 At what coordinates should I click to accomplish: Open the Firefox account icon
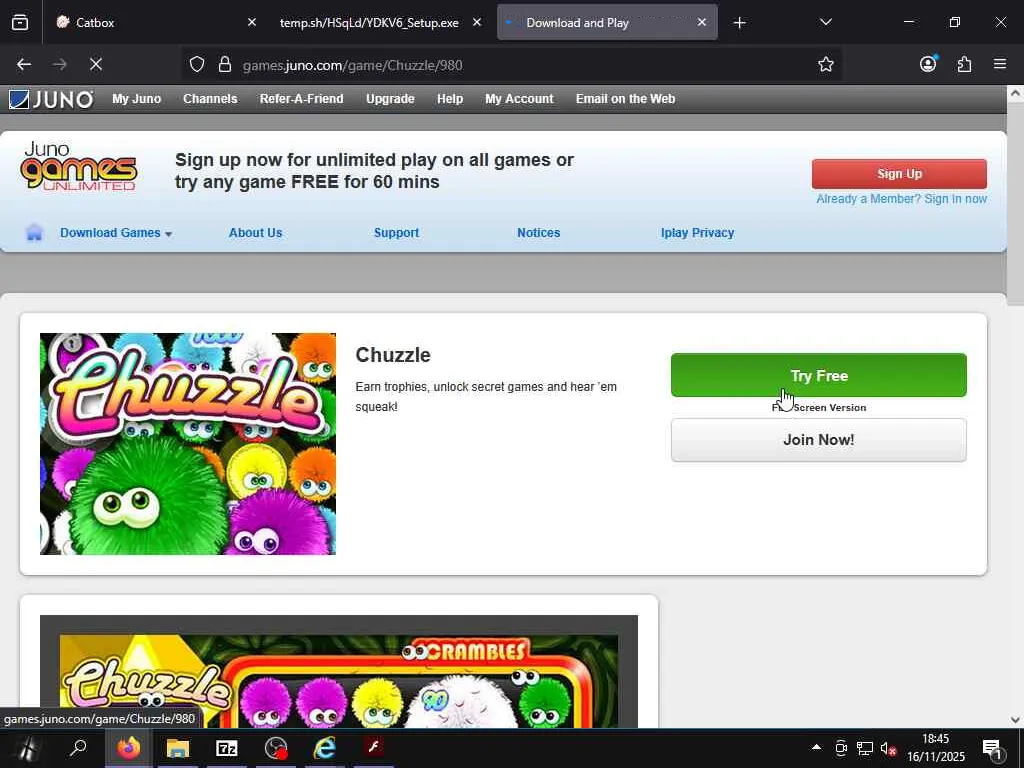point(928,64)
